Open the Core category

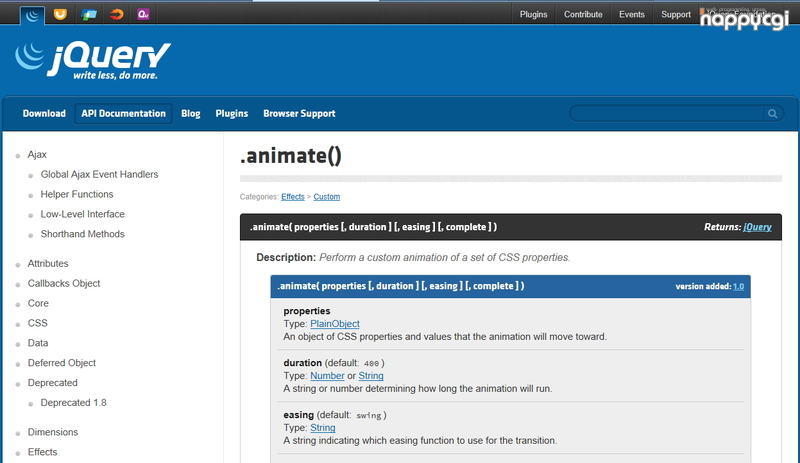(38, 303)
